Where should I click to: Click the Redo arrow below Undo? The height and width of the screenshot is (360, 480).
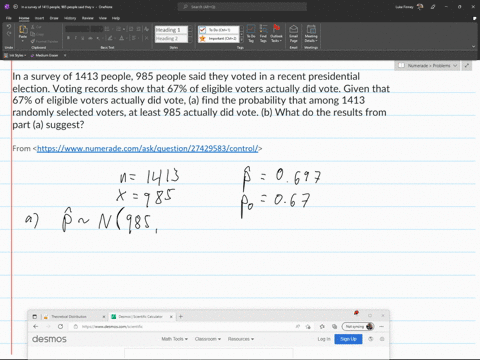(x=9, y=34)
